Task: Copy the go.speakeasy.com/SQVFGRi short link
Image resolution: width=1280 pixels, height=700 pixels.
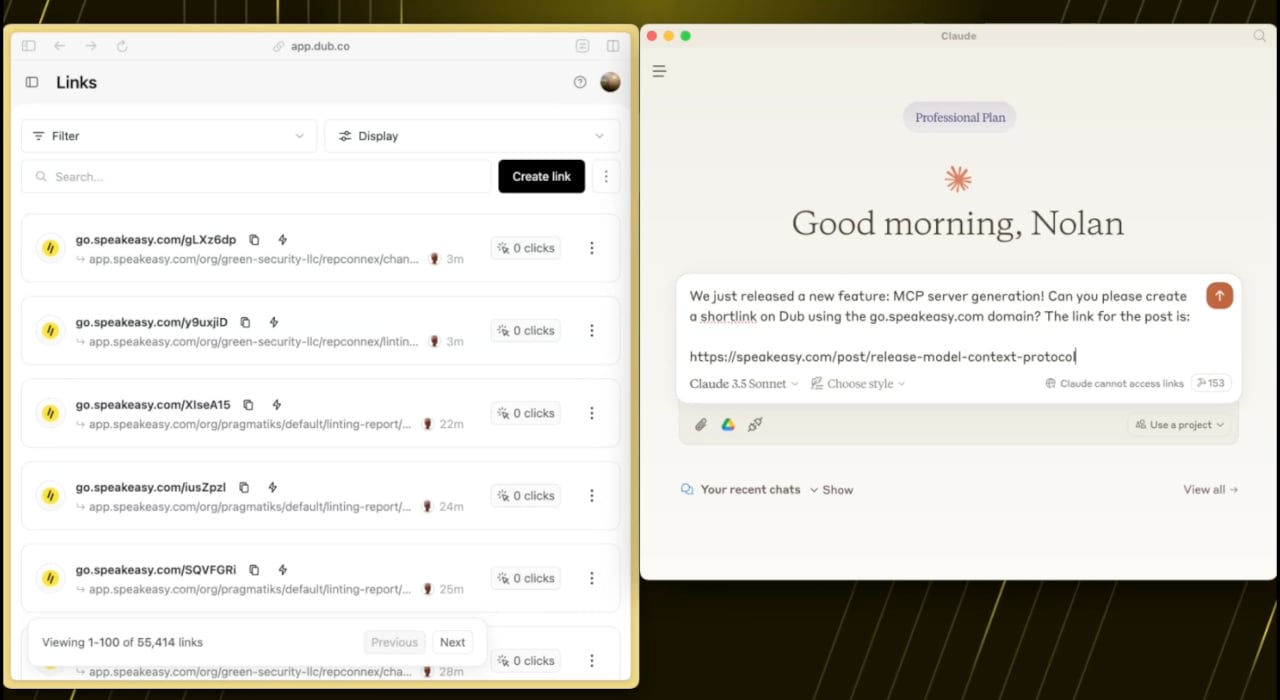Action: click(254, 570)
